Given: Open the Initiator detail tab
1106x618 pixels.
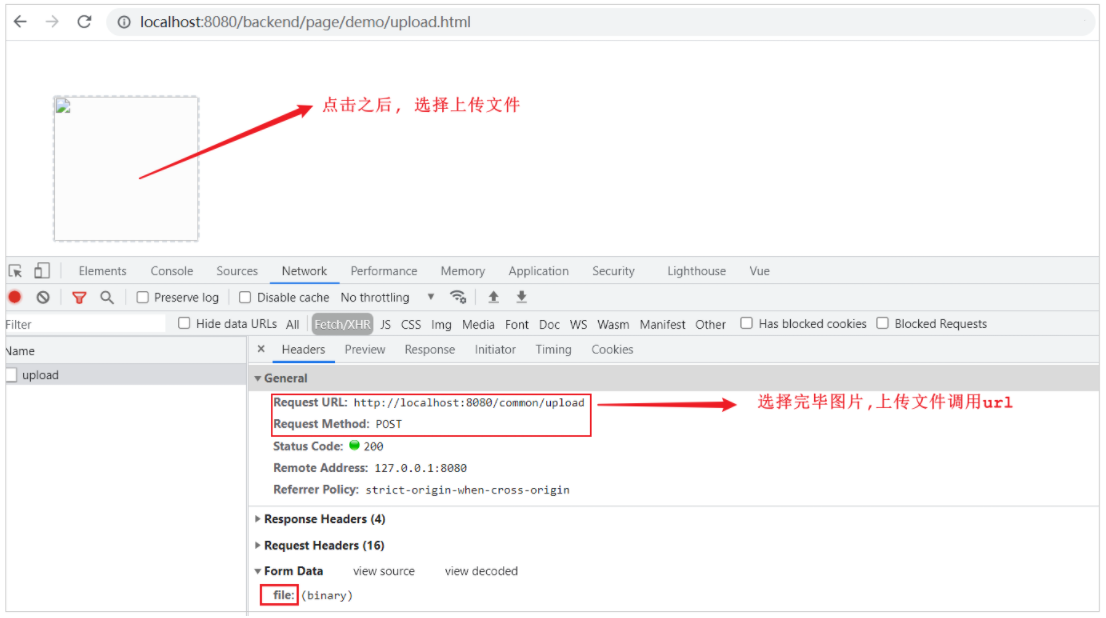Looking at the screenshot, I should pyautogui.click(x=495, y=350).
